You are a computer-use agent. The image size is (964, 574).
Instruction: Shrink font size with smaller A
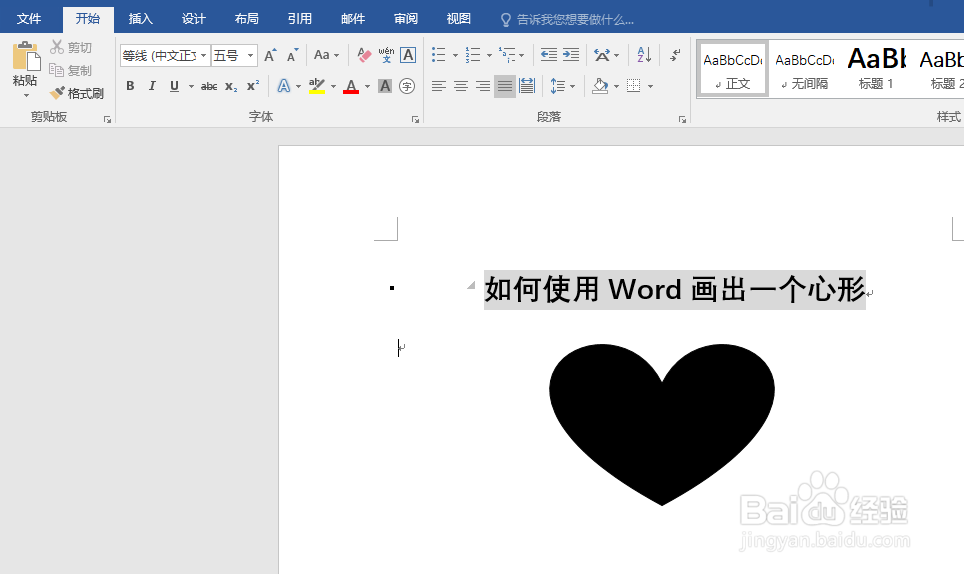(x=293, y=55)
